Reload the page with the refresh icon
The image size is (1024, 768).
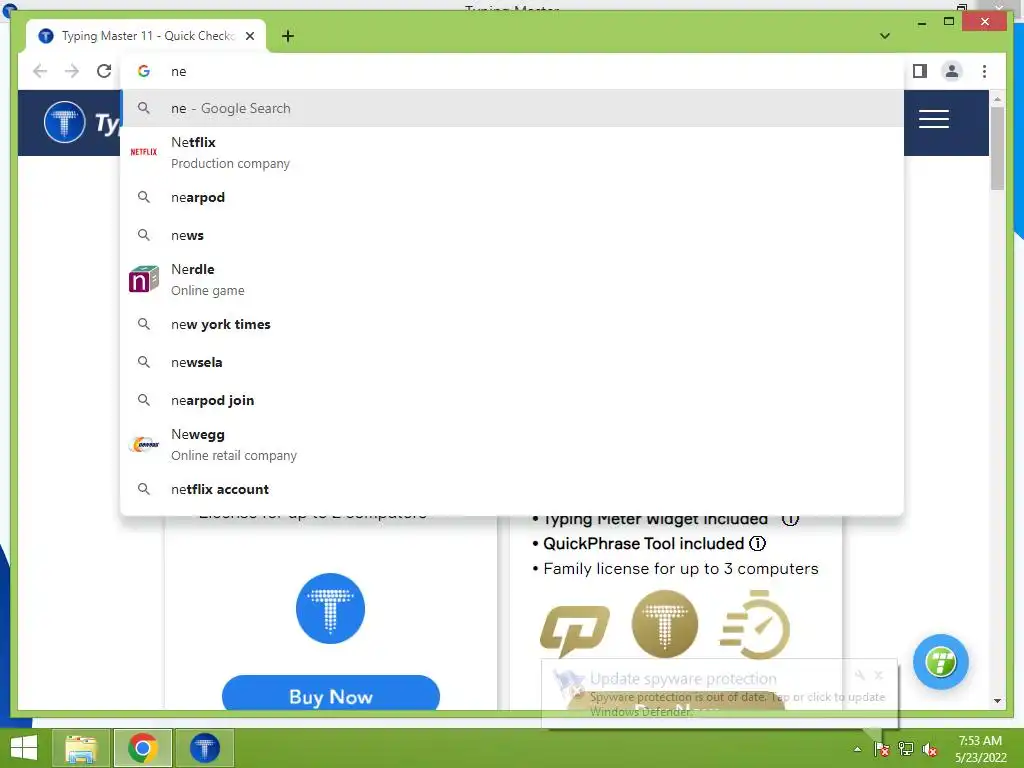coord(104,71)
